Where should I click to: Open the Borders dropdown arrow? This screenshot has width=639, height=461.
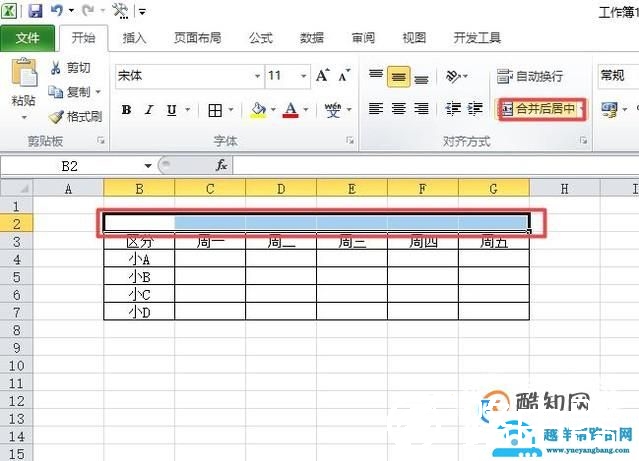tap(231, 110)
